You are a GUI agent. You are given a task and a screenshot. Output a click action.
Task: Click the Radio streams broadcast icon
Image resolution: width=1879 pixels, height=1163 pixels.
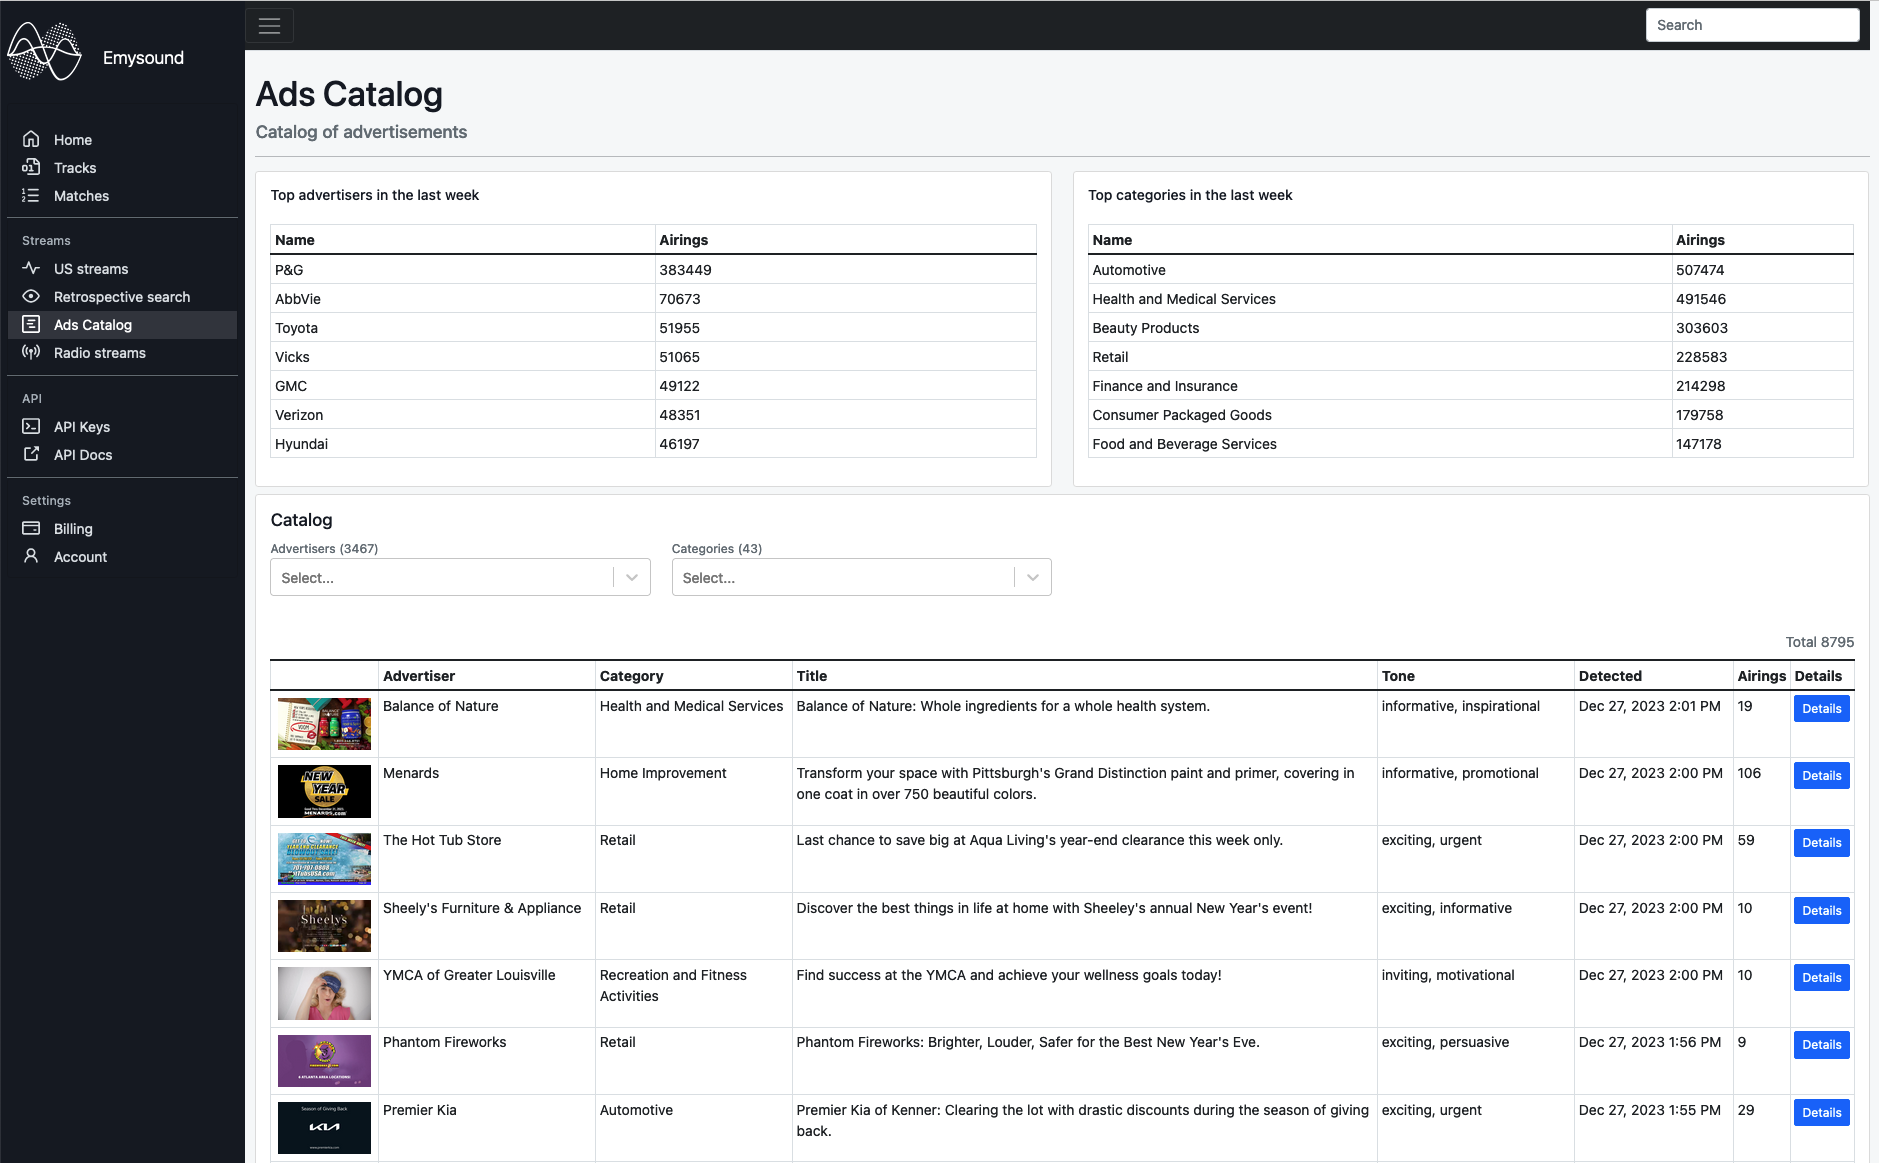(31, 352)
